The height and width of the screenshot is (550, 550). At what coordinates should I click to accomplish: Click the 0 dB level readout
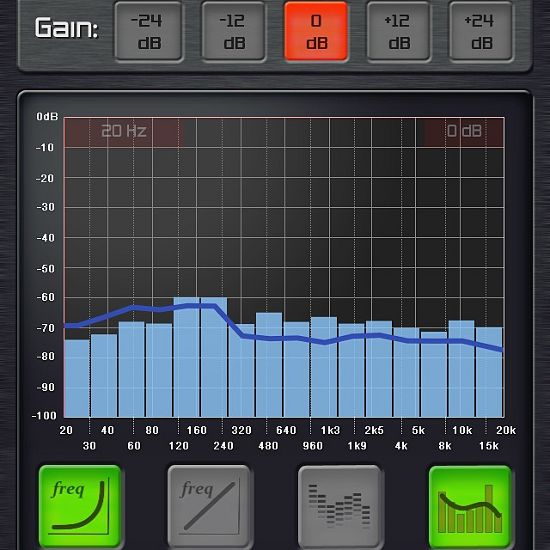464,132
